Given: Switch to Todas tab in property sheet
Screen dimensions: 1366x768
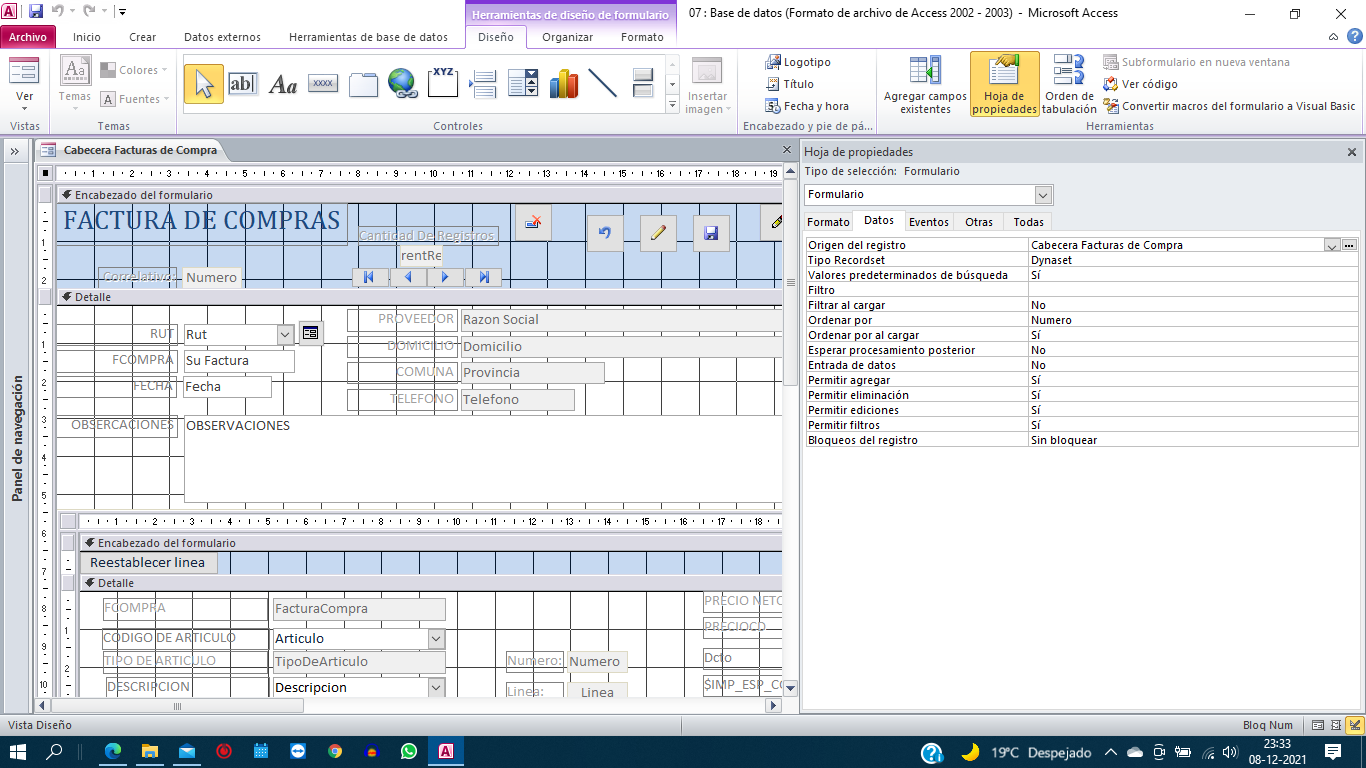Looking at the screenshot, I should [1028, 222].
